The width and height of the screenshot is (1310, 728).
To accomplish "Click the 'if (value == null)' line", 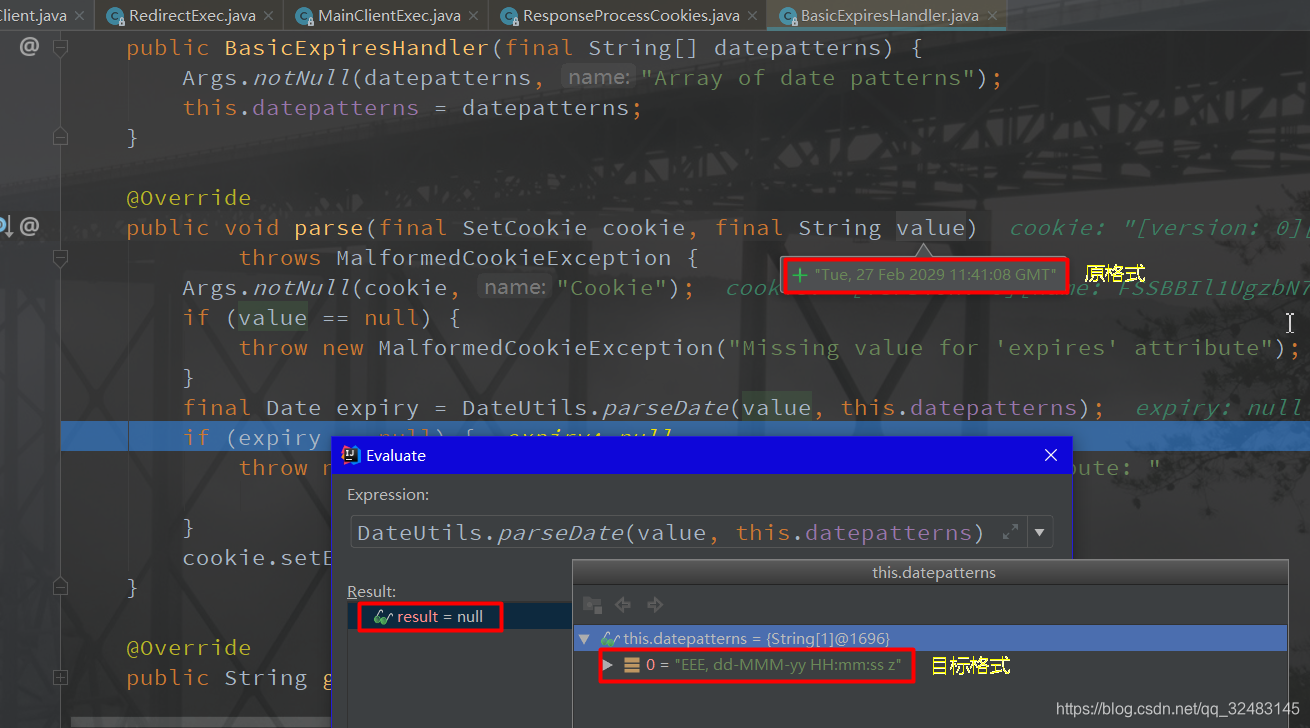I will tap(321, 318).
